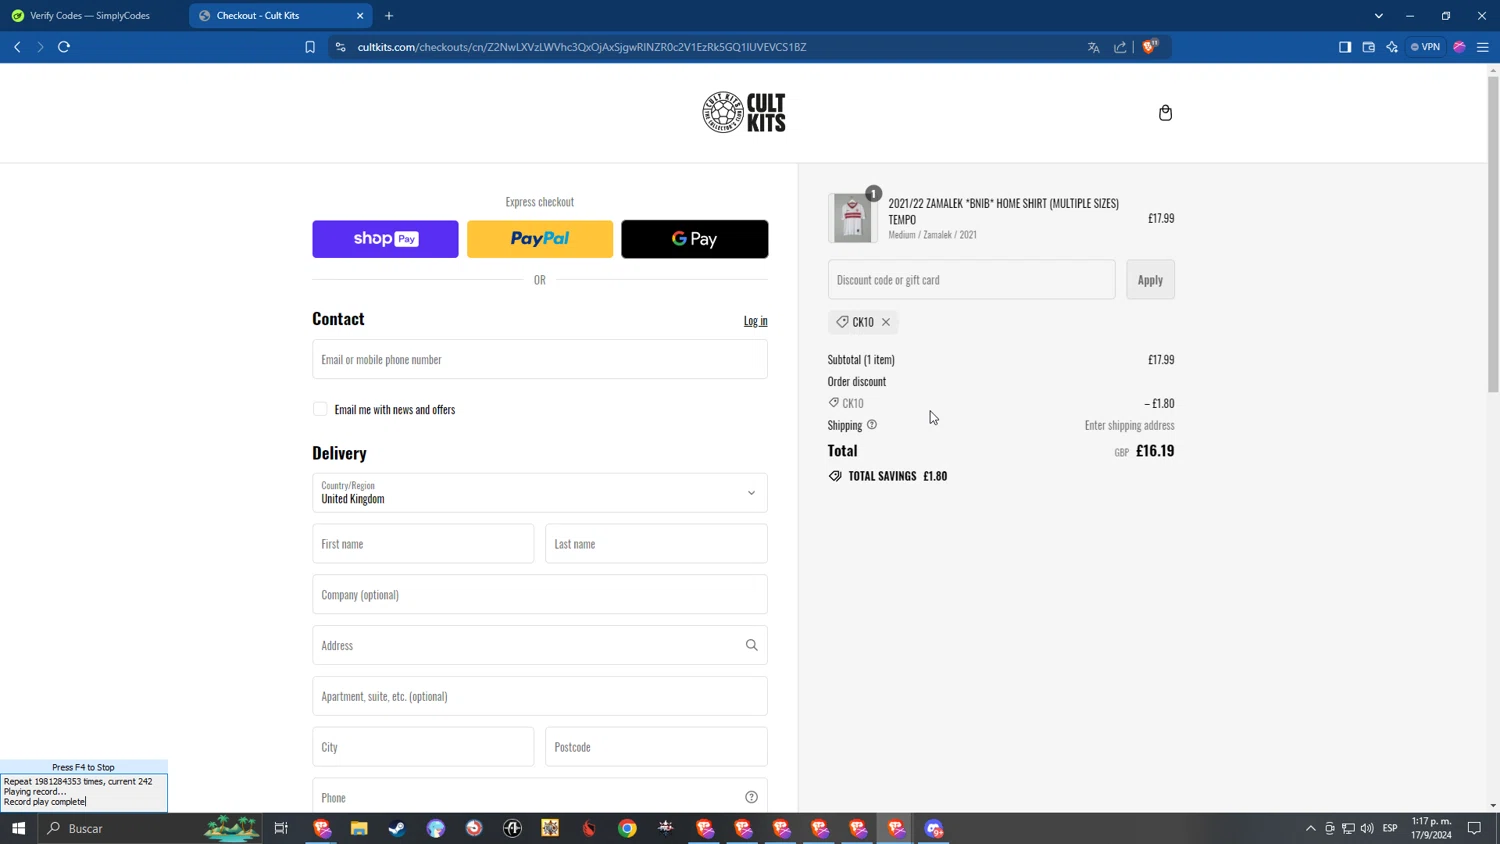Translate this page icon
The height and width of the screenshot is (844, 1500).
point(1094,47)
